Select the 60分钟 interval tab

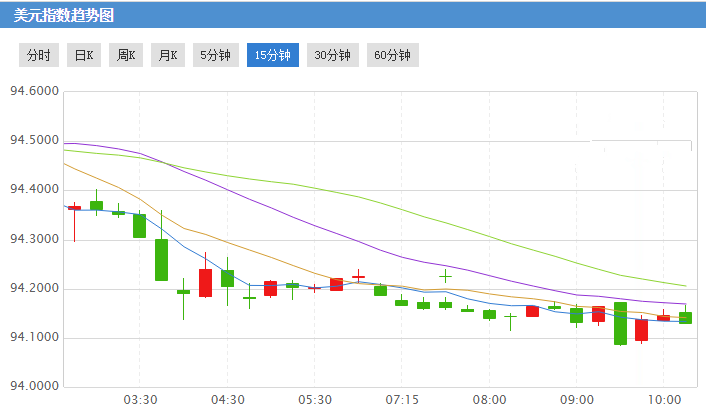click(x=392, y=55)
